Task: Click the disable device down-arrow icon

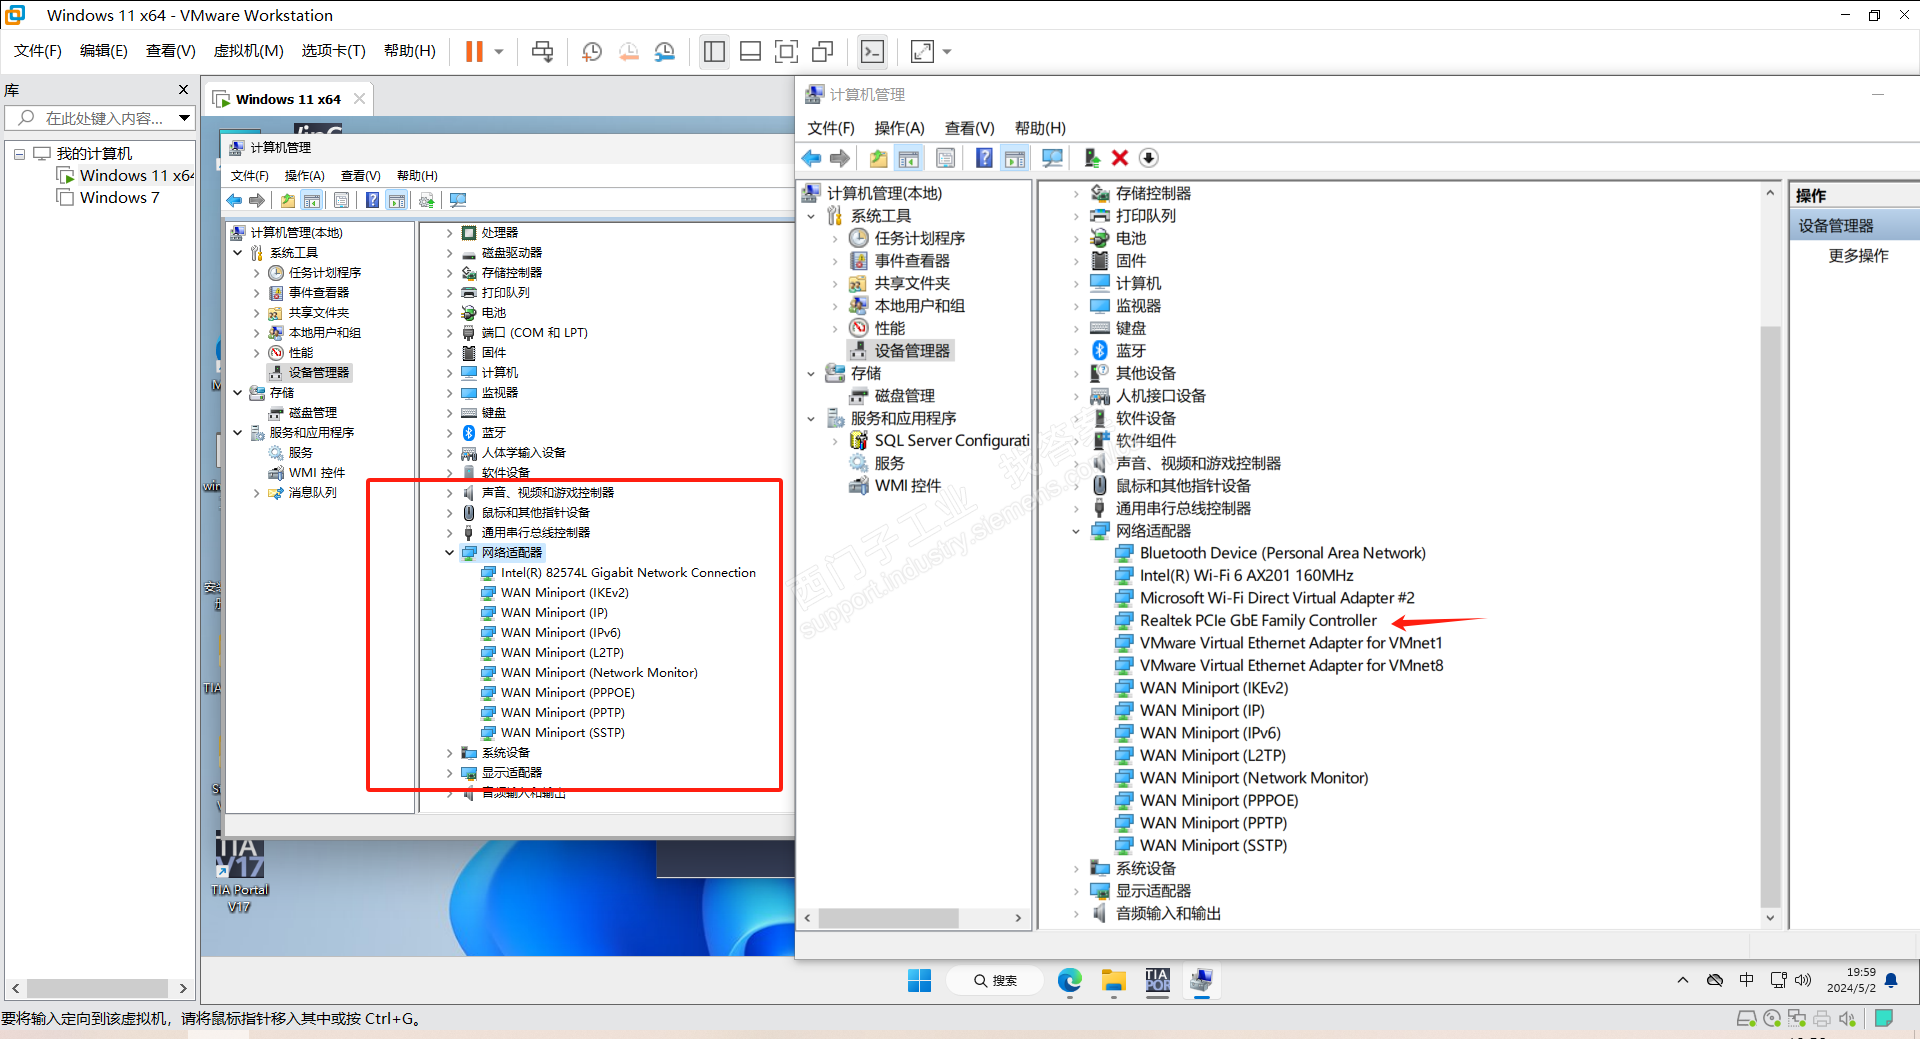Action: pos(1149,158)
